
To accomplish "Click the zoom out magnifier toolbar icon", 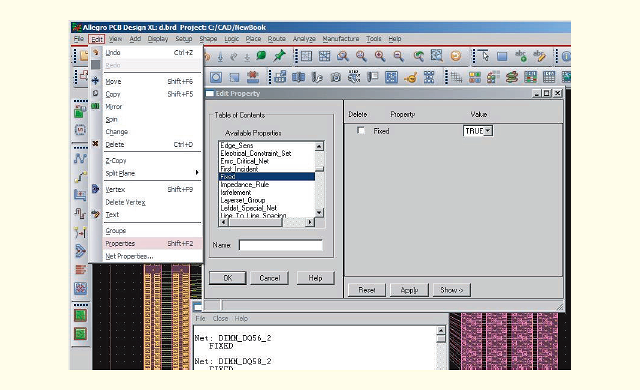I will click(x=398, y=56).
